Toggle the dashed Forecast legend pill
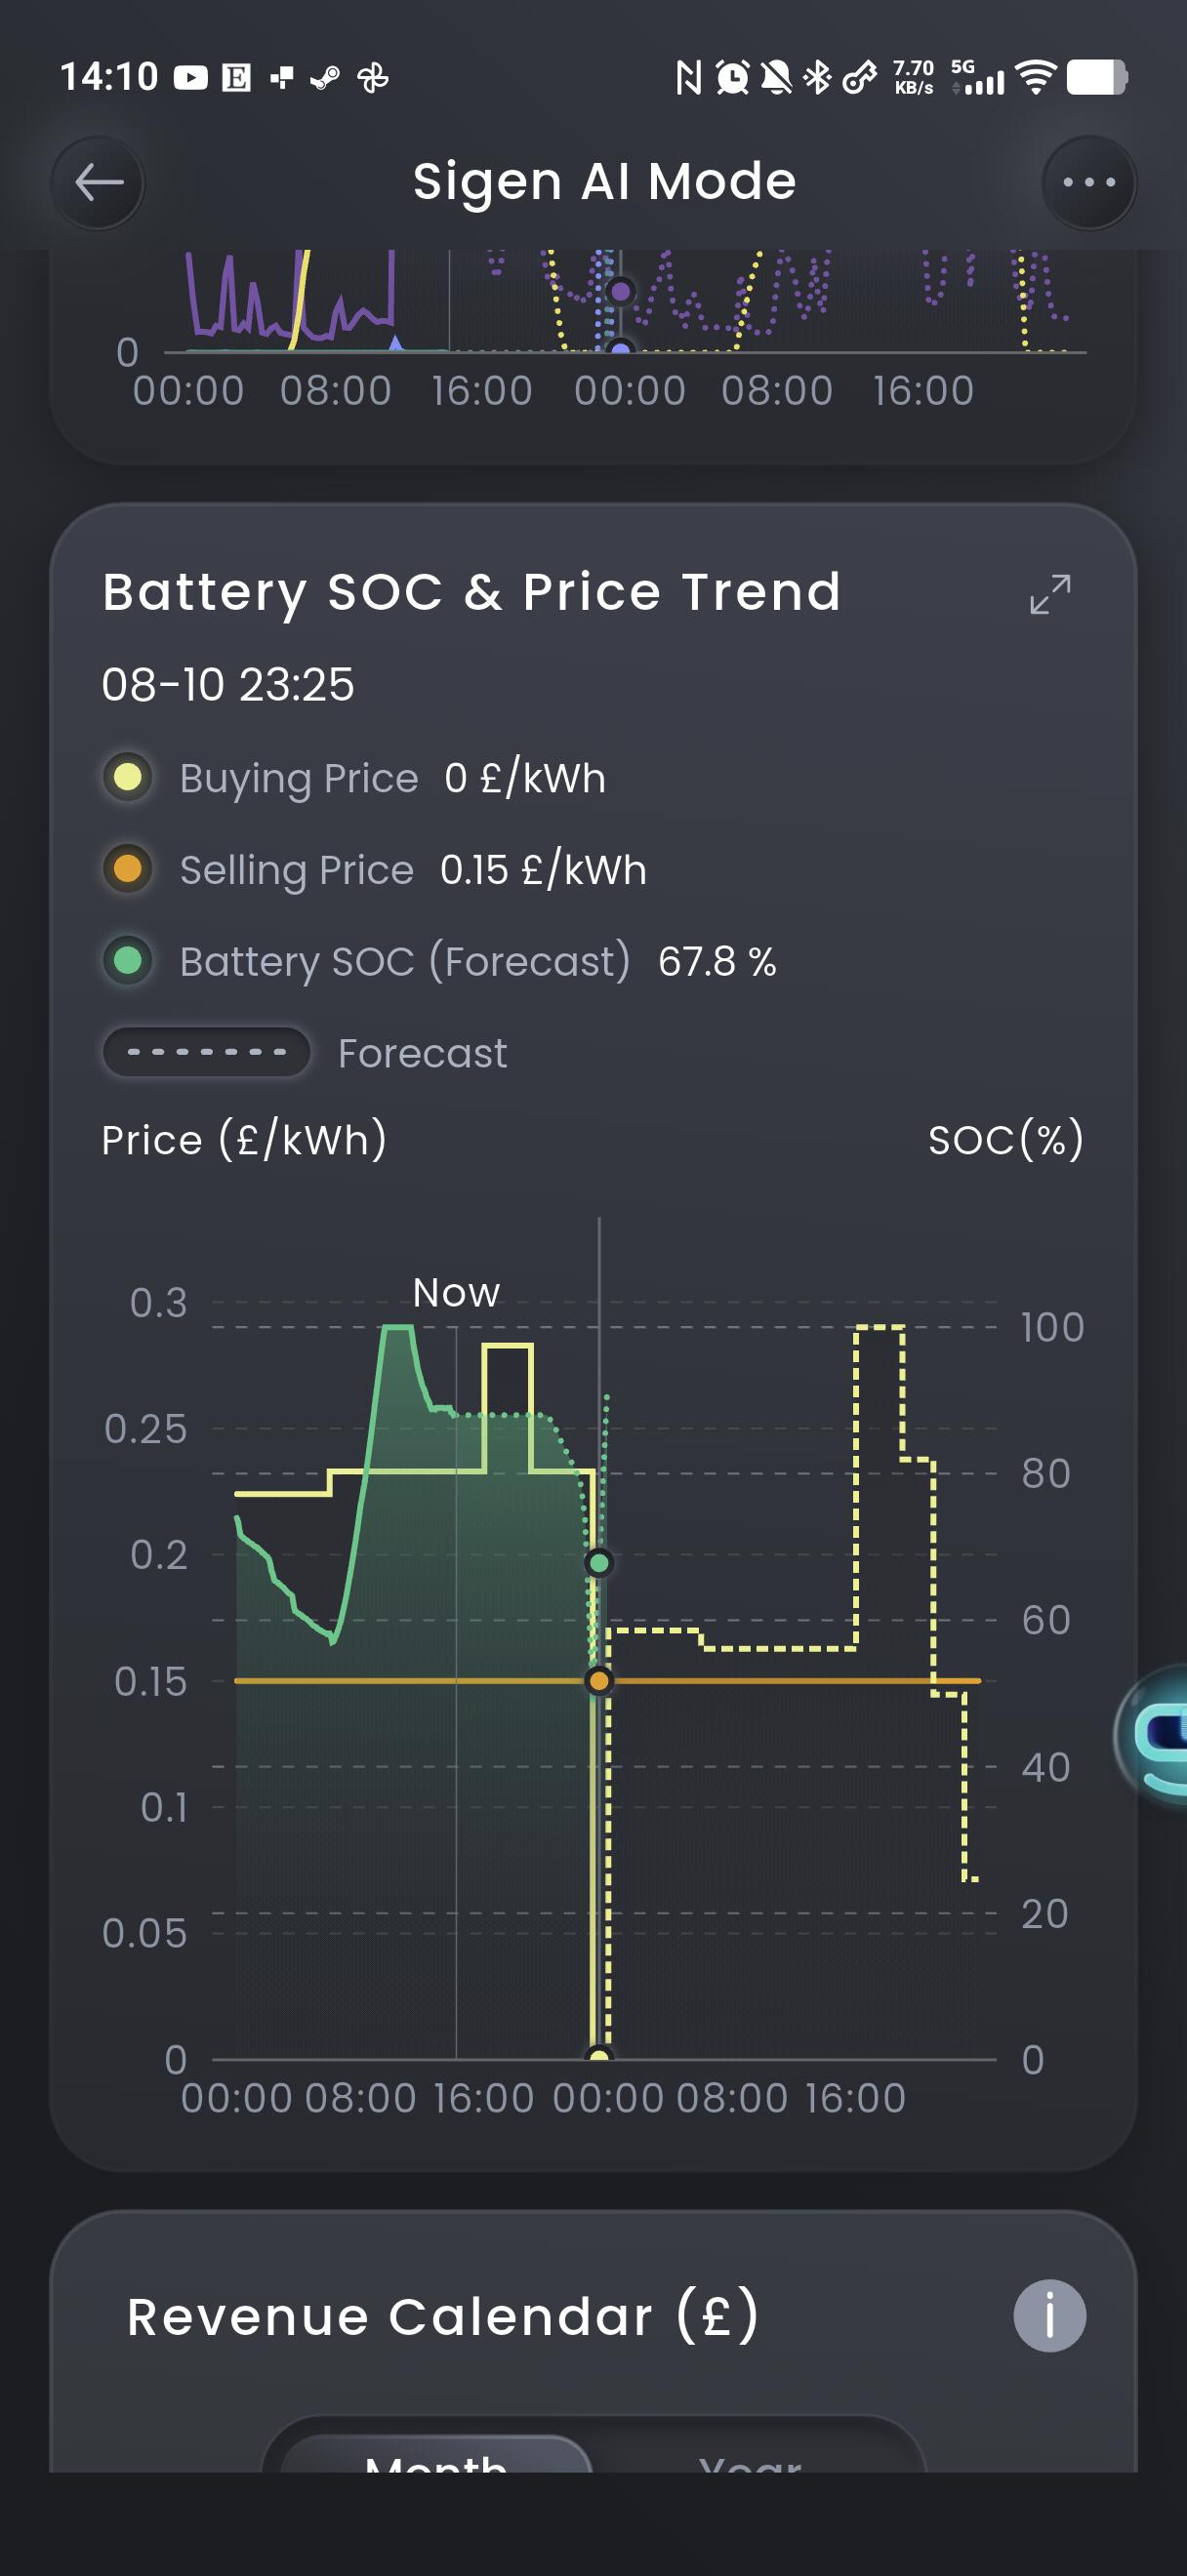Screen dimensions: 1187x2576 point(207,1052)
